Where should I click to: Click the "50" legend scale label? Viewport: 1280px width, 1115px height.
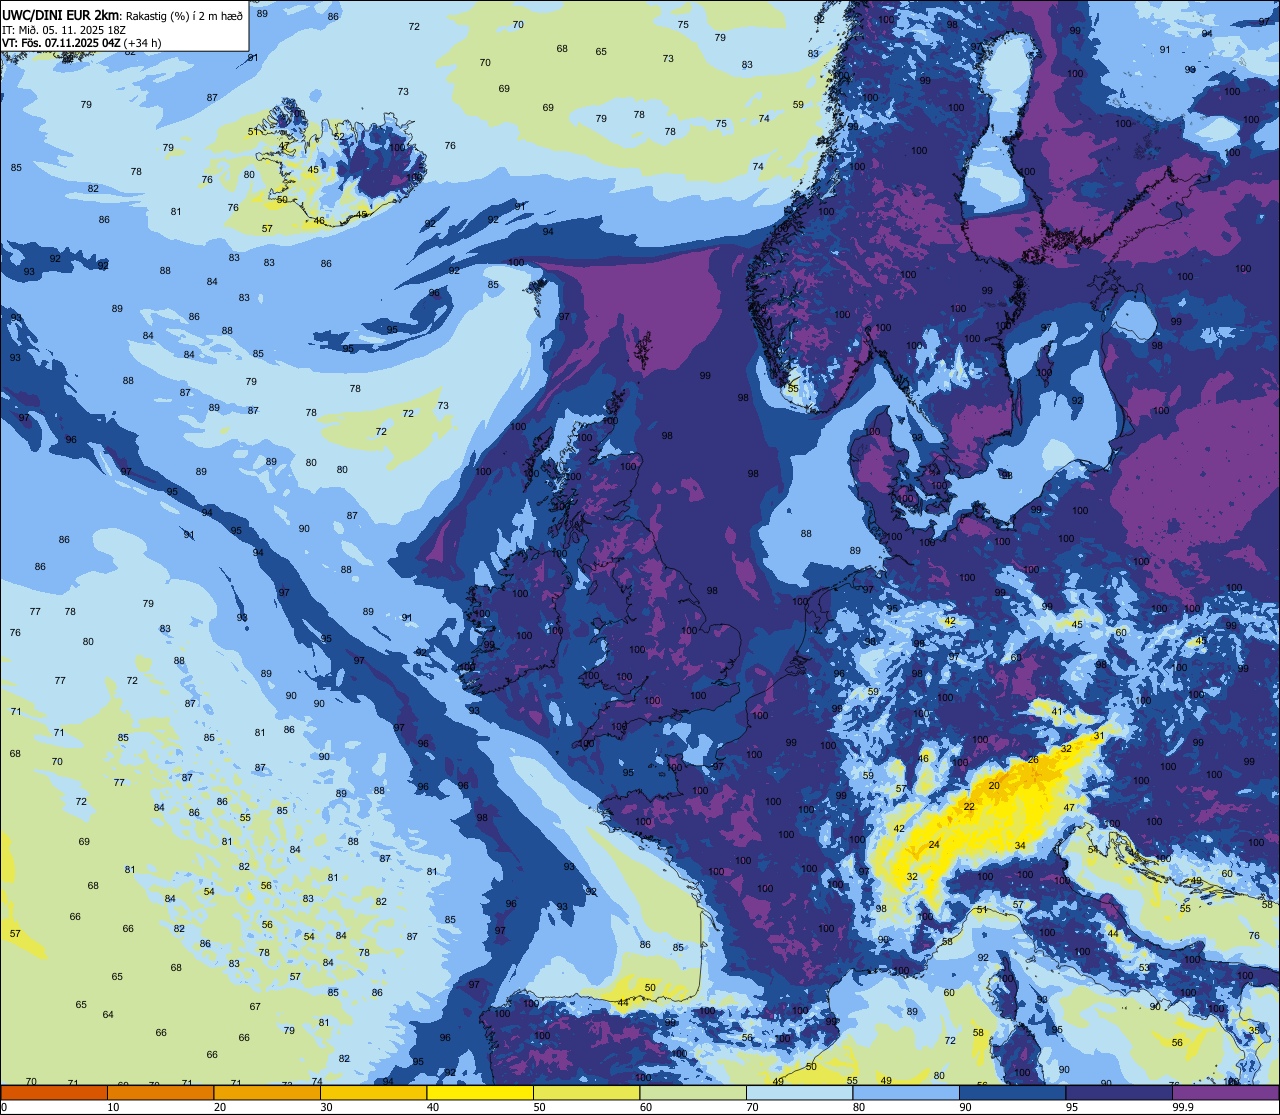coord(539,1107)
